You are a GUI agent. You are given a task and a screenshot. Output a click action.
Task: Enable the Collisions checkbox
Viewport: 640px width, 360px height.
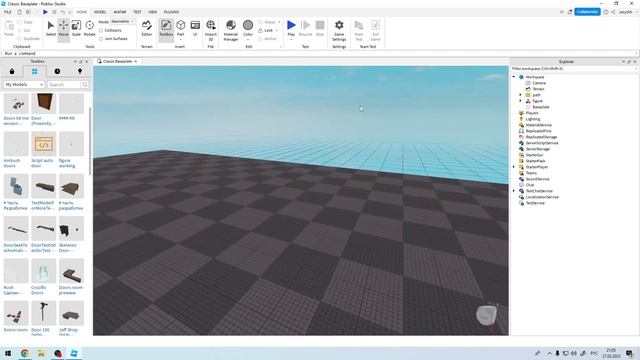(101, 30)
